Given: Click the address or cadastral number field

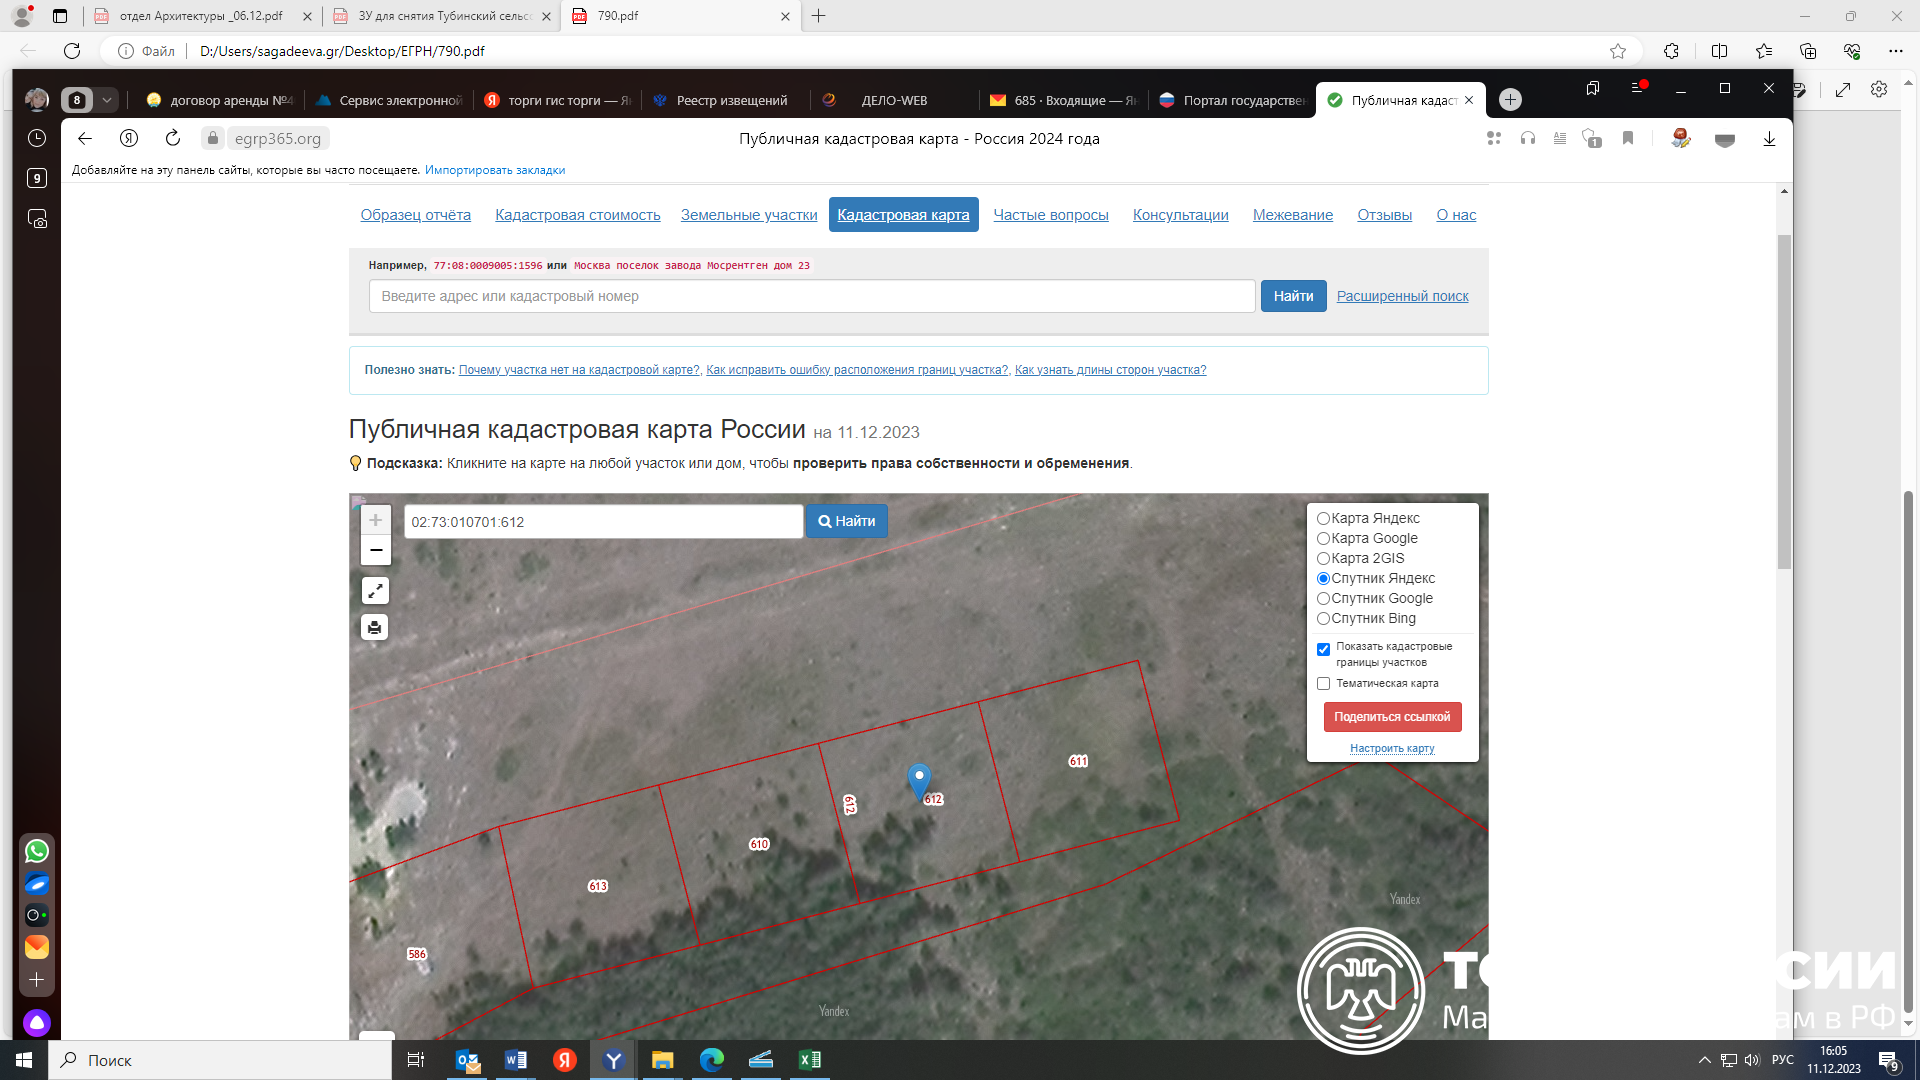Looking at the screenshot, I should 811,296.
